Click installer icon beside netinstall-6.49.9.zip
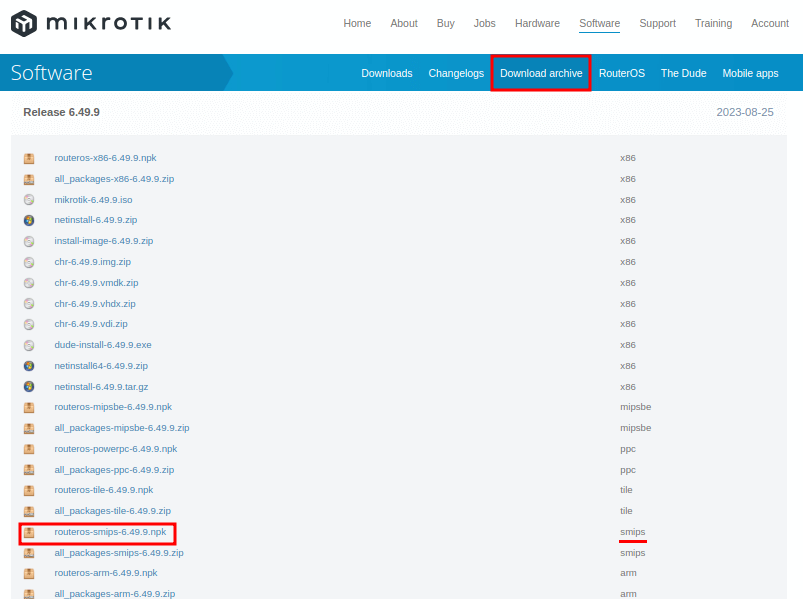Image resolution: width=803 pixels, height=599 pixels. [x=29, y=220]
